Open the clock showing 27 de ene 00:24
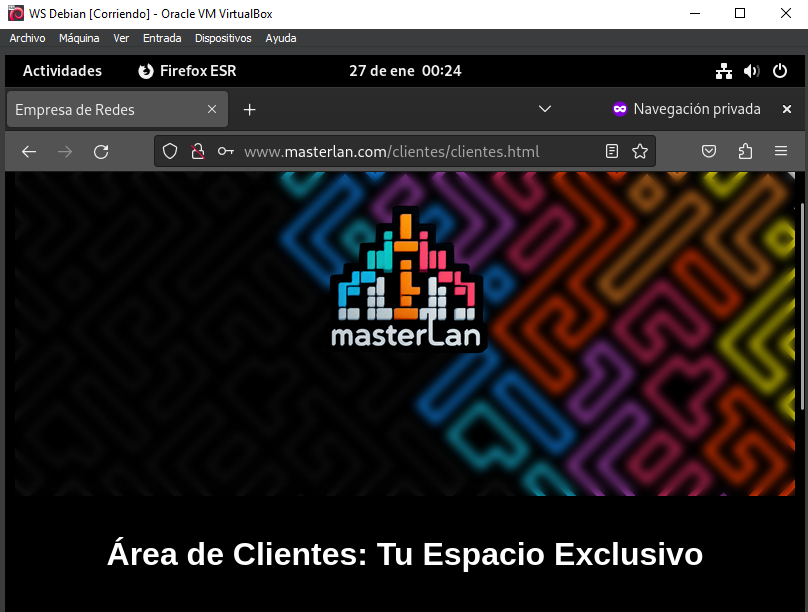The image size is (808, 612). (x=405, y=71)
